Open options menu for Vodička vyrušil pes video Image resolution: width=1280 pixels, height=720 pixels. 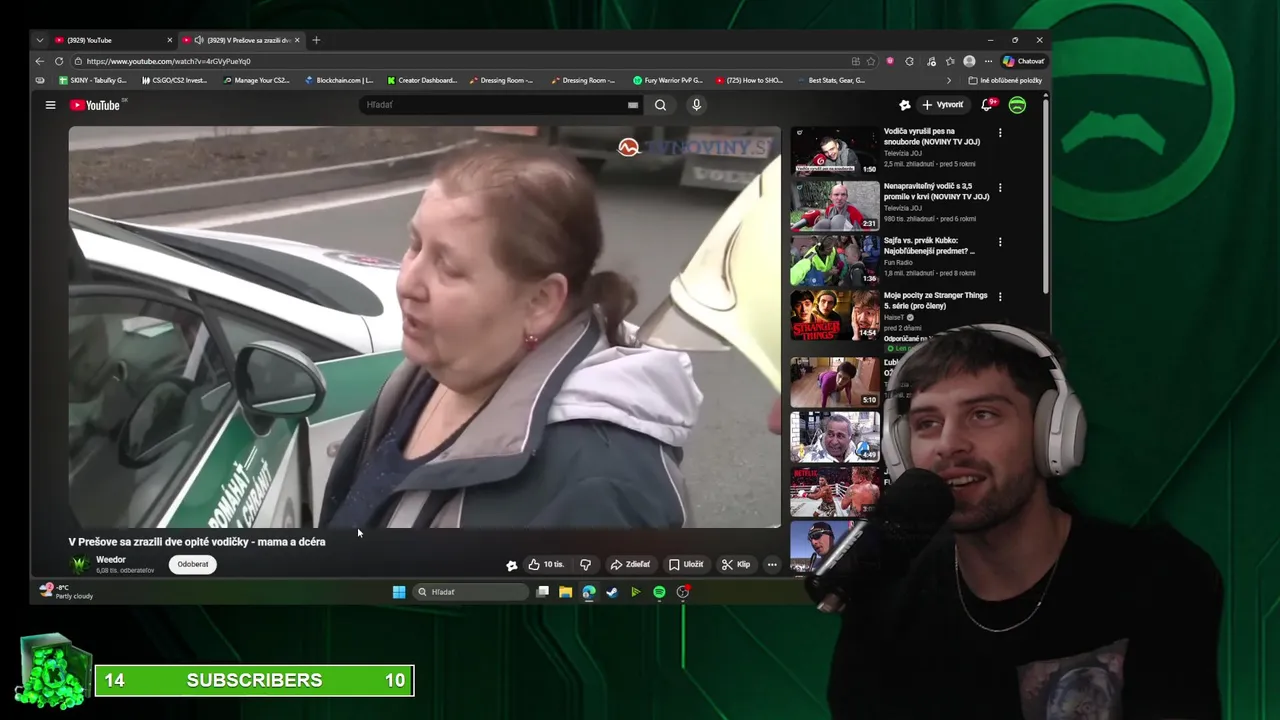click(1000, 133)
